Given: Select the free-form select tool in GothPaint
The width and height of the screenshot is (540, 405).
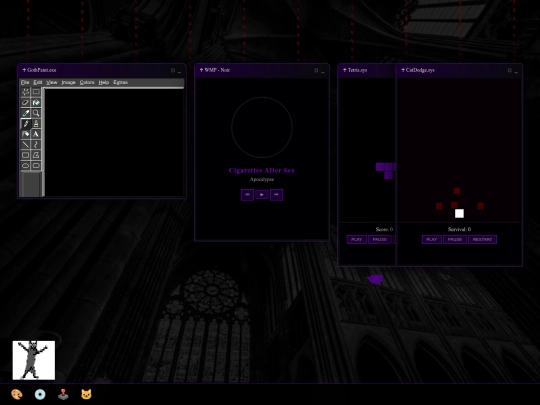Looking at the screenshot, I should (25, 92).
